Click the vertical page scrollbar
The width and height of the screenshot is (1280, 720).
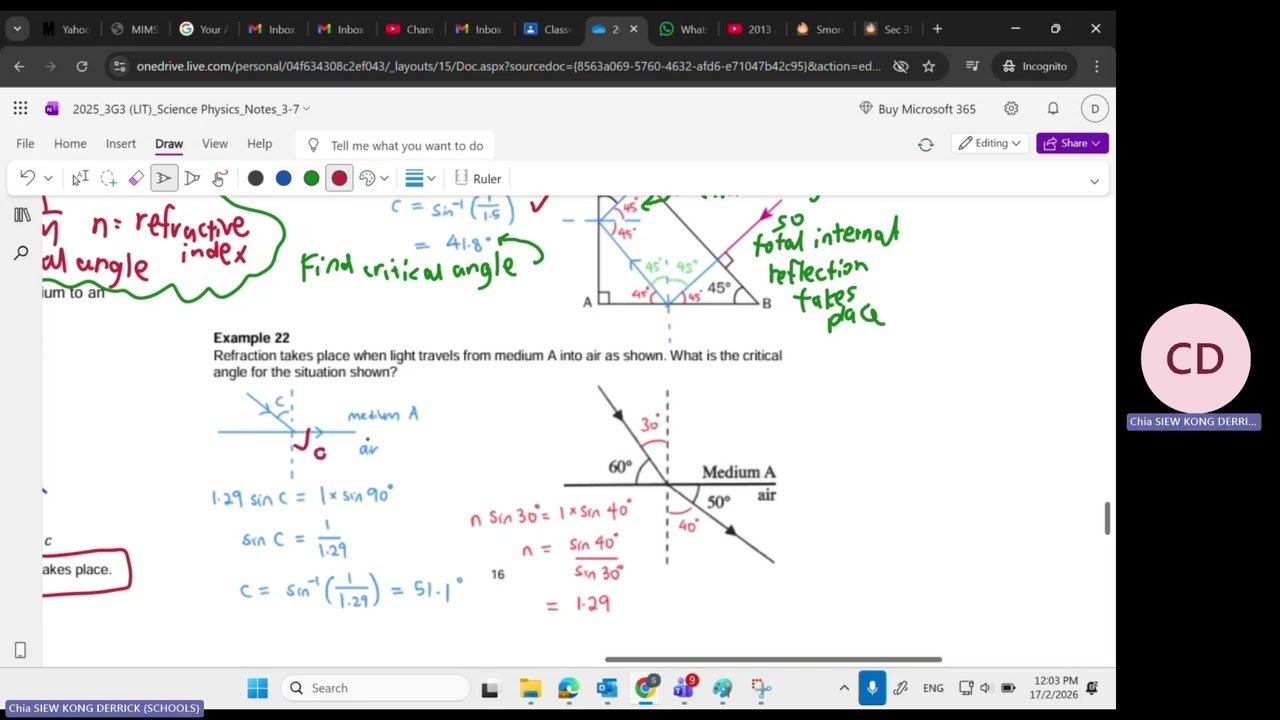(x=1107, y=518)
